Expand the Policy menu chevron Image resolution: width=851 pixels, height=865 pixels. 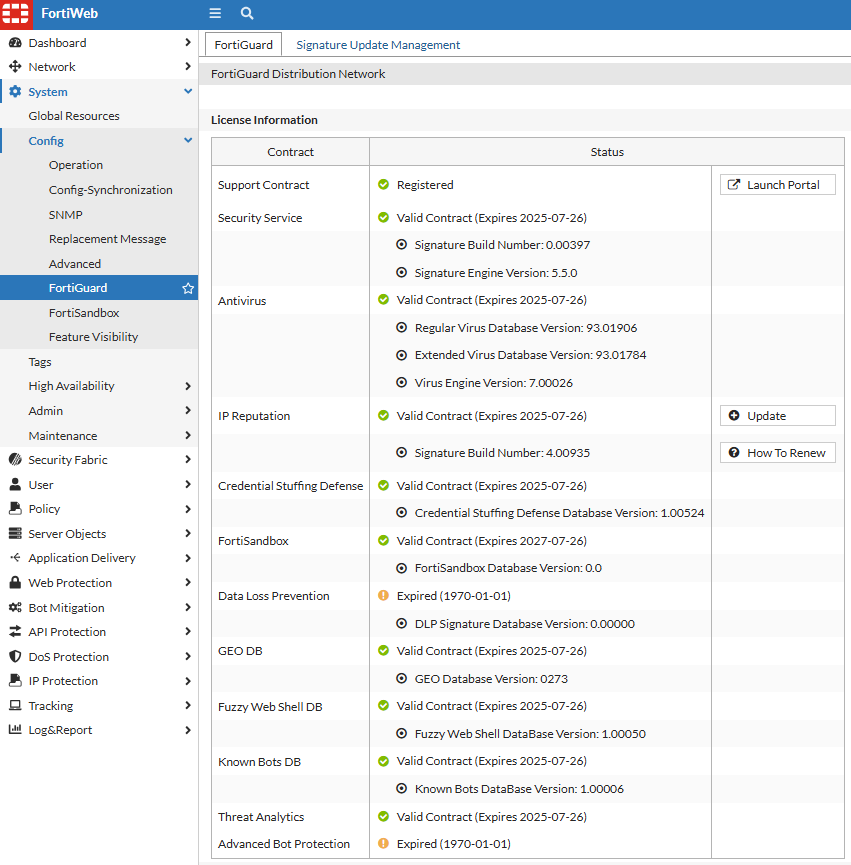188,509
